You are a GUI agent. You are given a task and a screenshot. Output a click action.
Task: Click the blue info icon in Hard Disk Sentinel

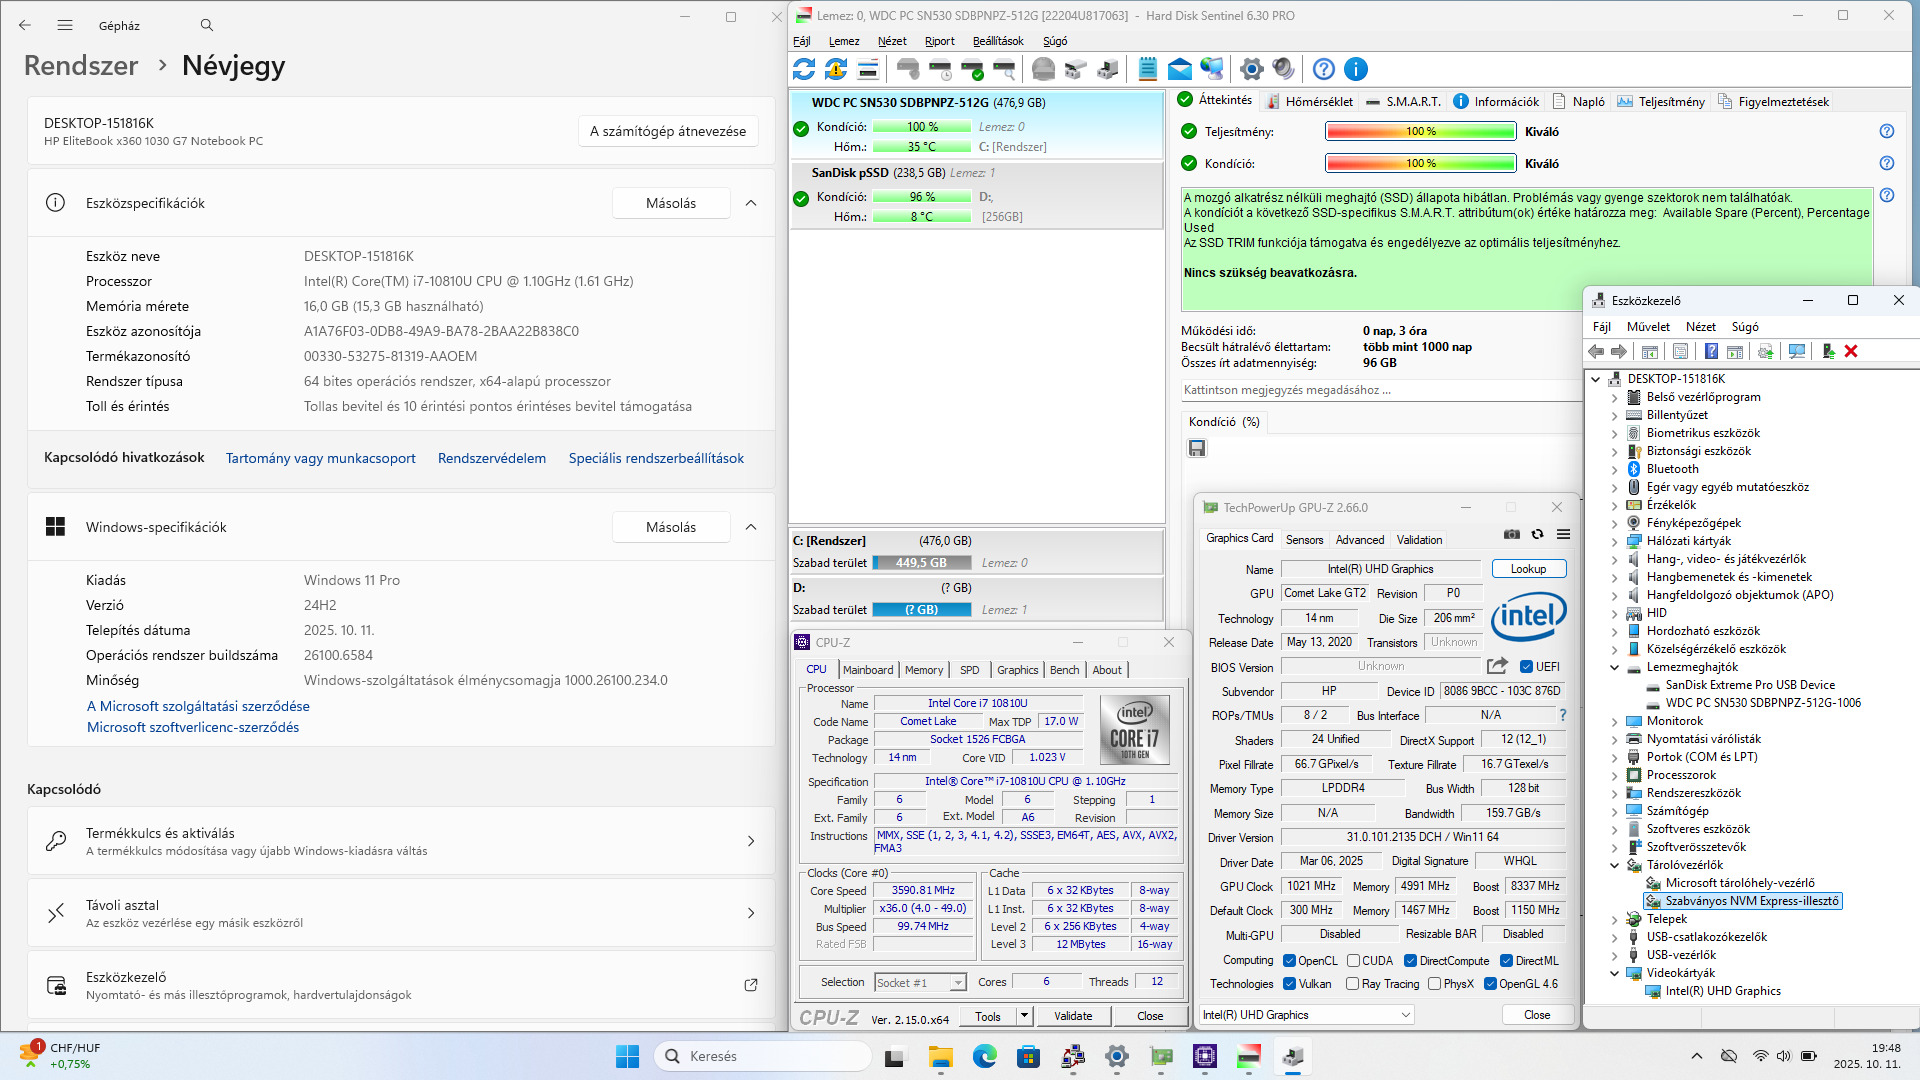1355,69
